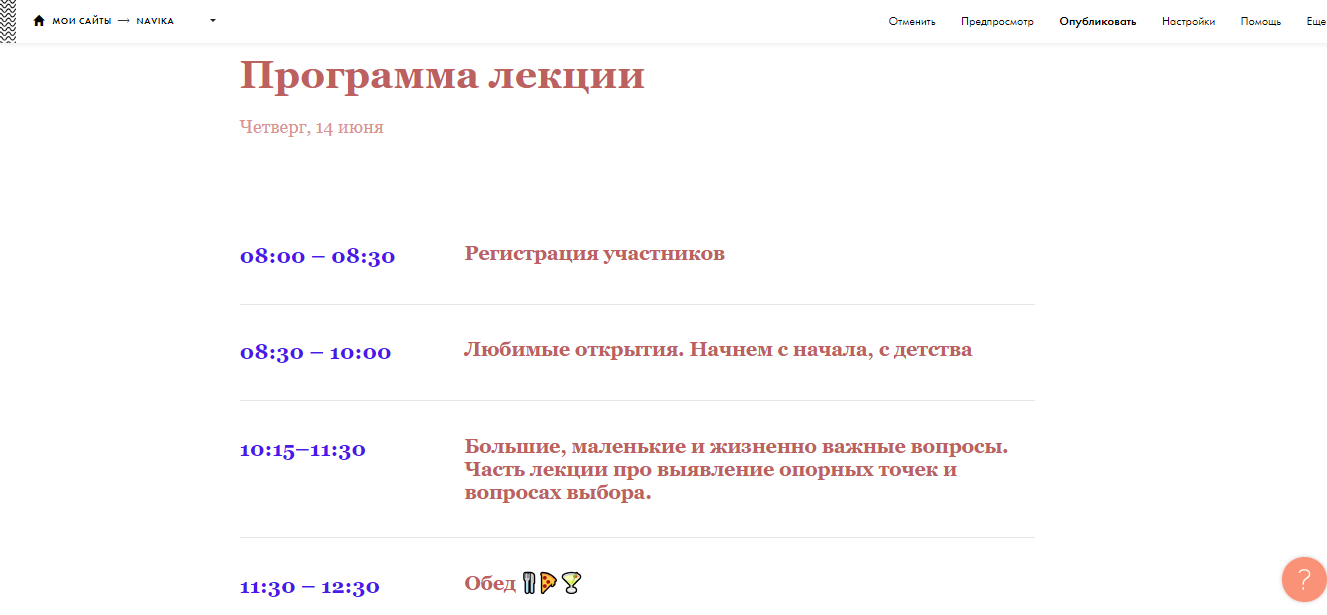Select the NAVIKA site breadcrumb
The image size is (1327, 615).
click(155, 21)
